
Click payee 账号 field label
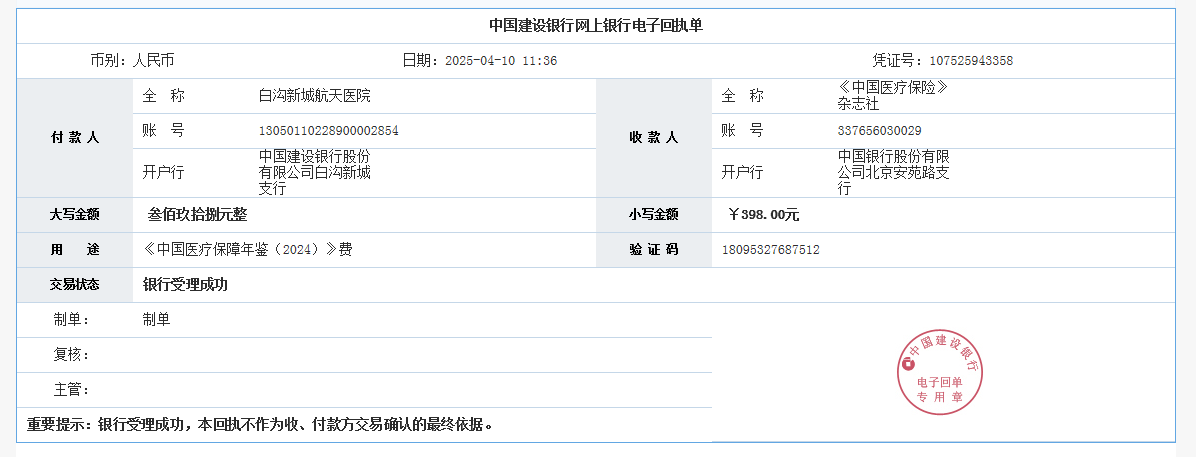(x=742, y=130)
